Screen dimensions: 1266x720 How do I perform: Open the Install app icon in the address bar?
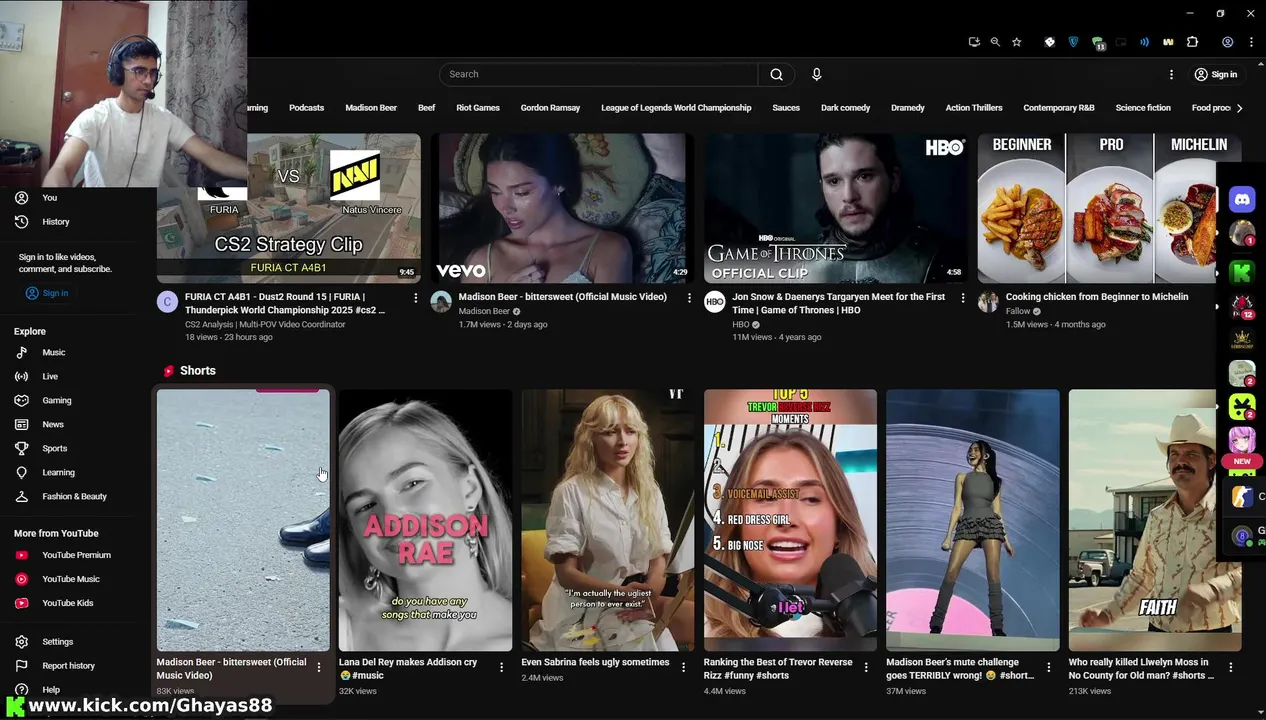[974, 42]
